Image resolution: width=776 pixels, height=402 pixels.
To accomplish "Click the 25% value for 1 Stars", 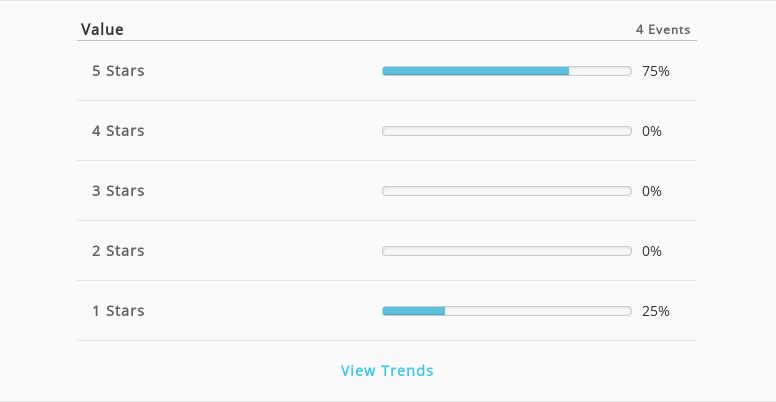I will [x=656, y=311].
